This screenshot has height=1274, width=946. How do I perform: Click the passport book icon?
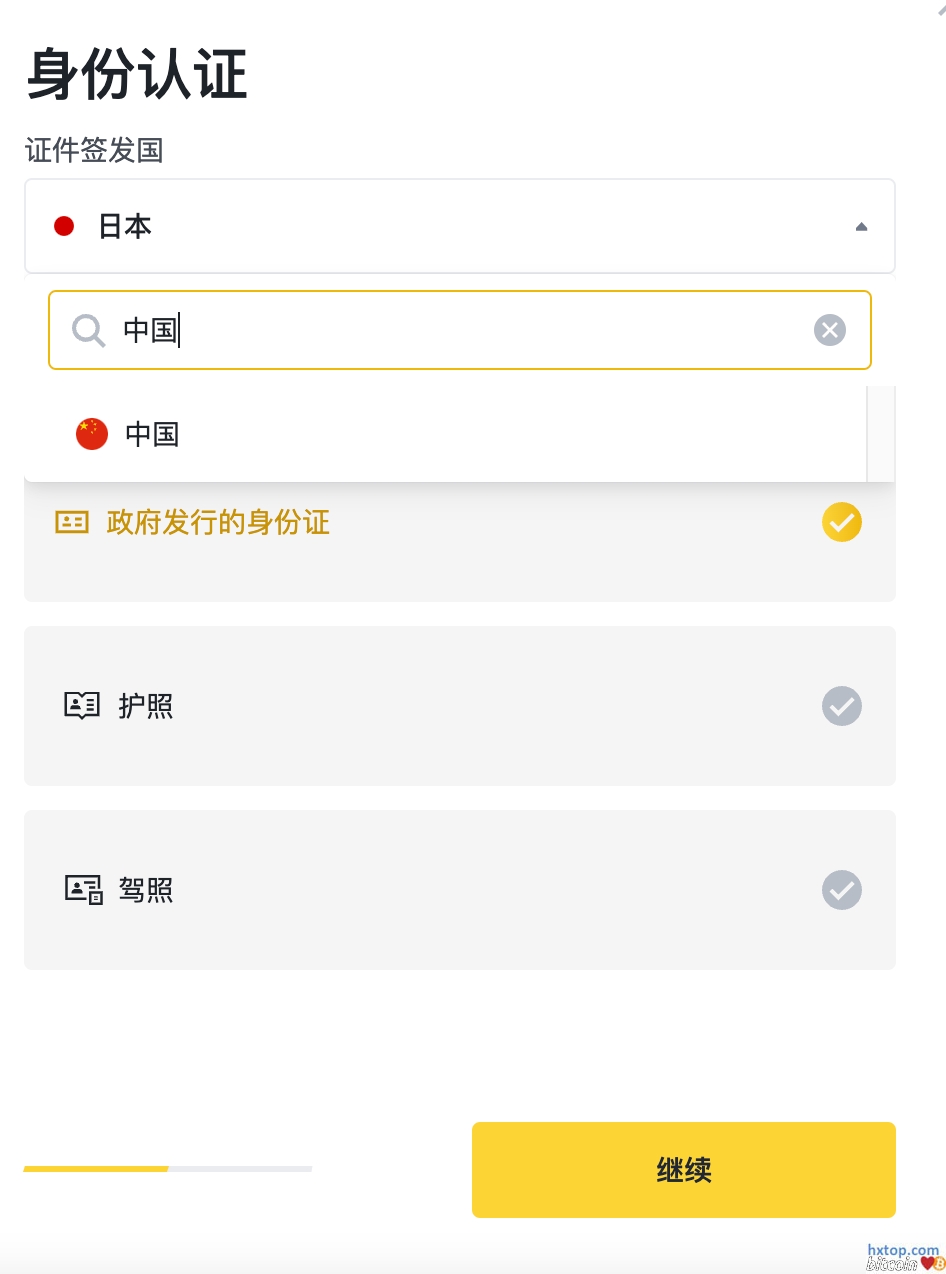82,706
